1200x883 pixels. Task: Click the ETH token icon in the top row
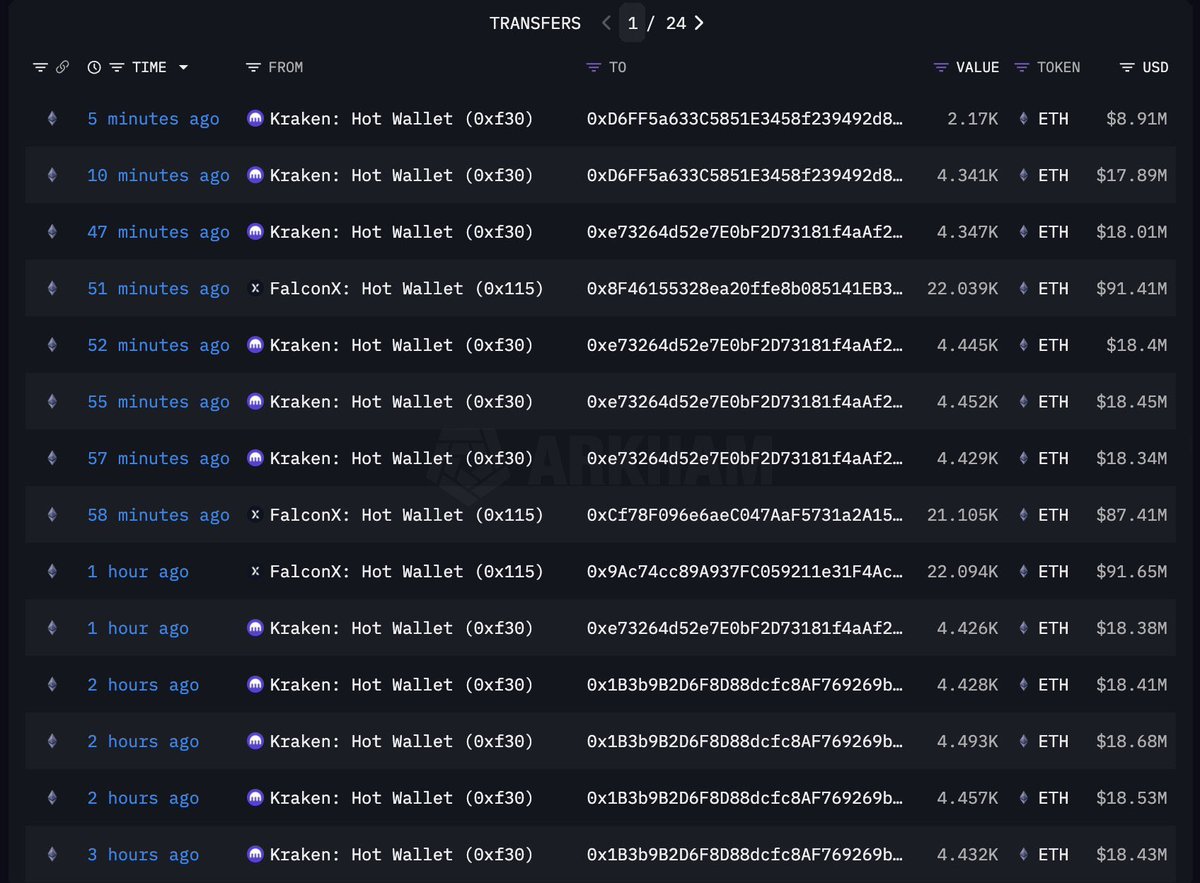(x=1022, y=118)
